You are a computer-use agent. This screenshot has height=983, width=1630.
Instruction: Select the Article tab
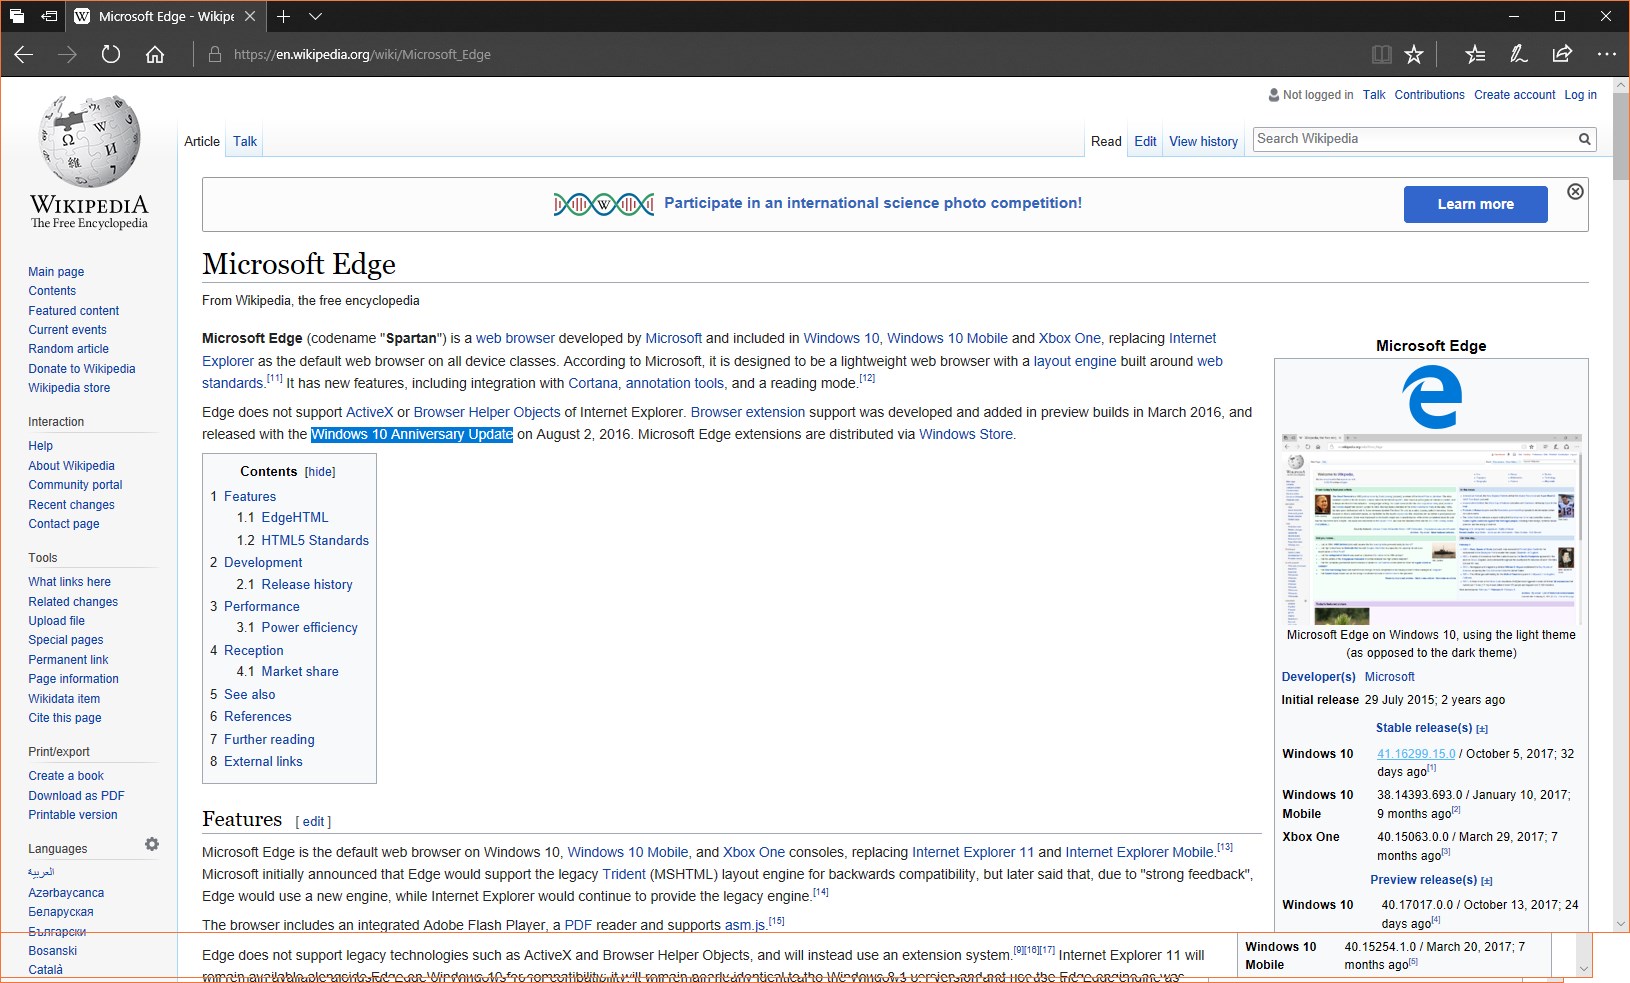(202, 141)
